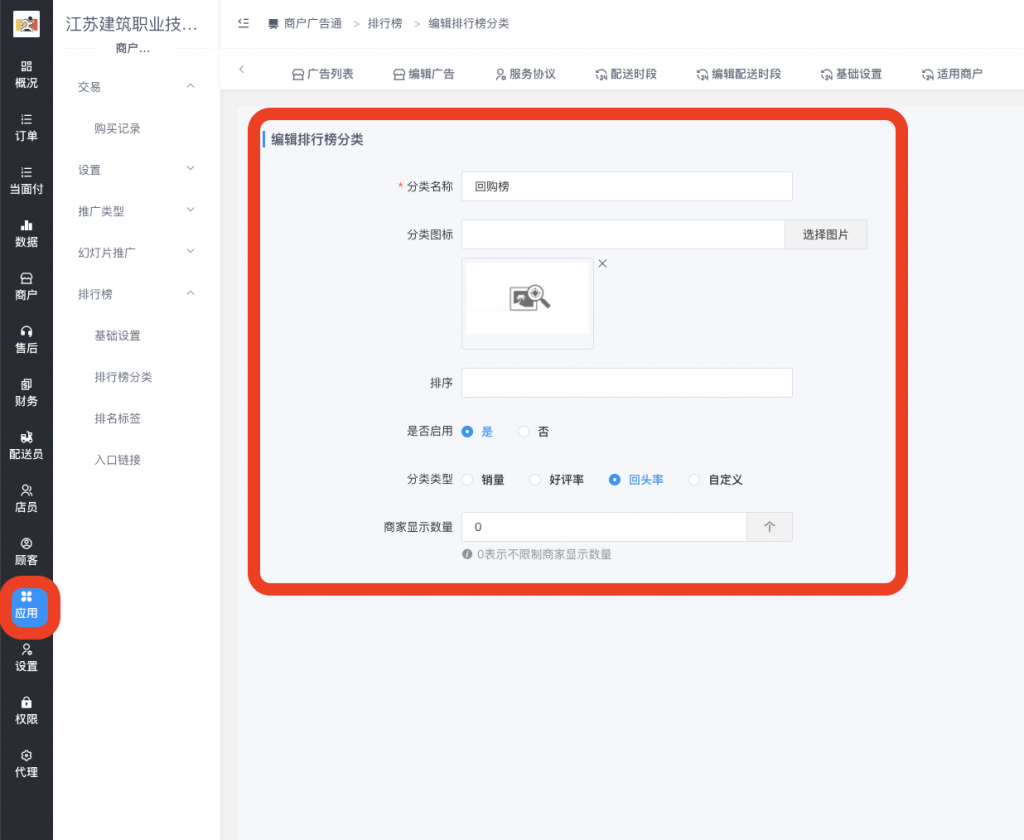Open the 概况 overview section
The width and height of the screenshot is (1024, 840).
coord(27,77)
